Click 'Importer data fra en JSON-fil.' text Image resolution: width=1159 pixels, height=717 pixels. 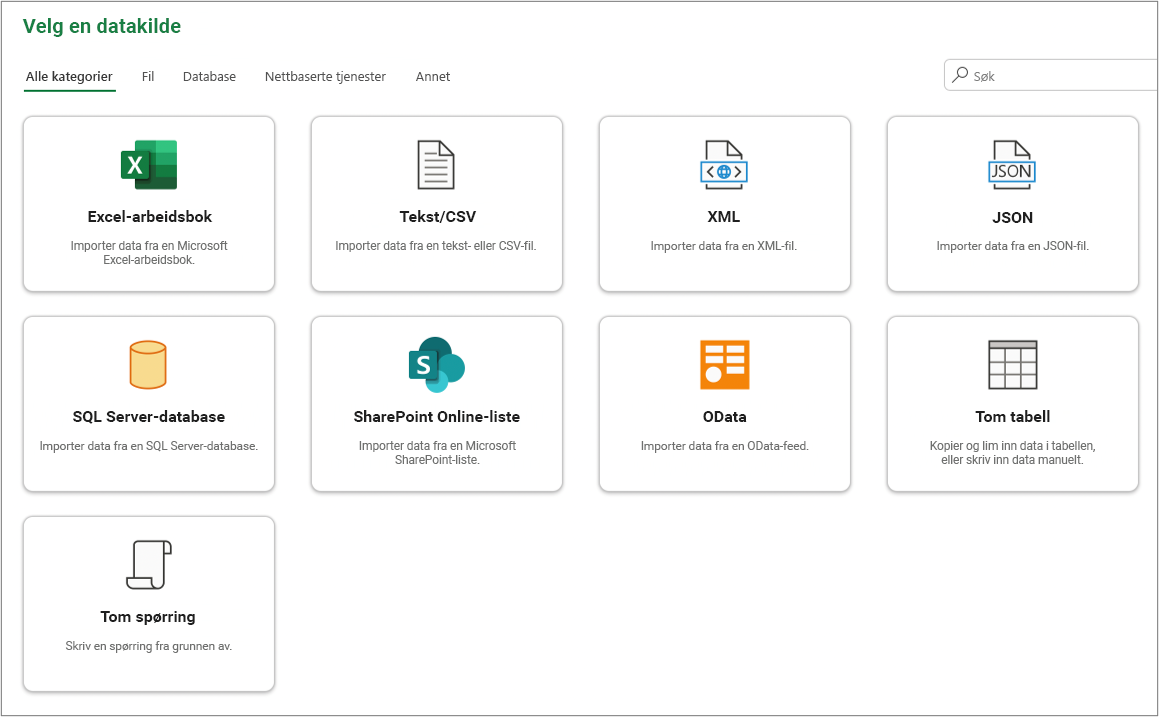[x=1013, y=246]
